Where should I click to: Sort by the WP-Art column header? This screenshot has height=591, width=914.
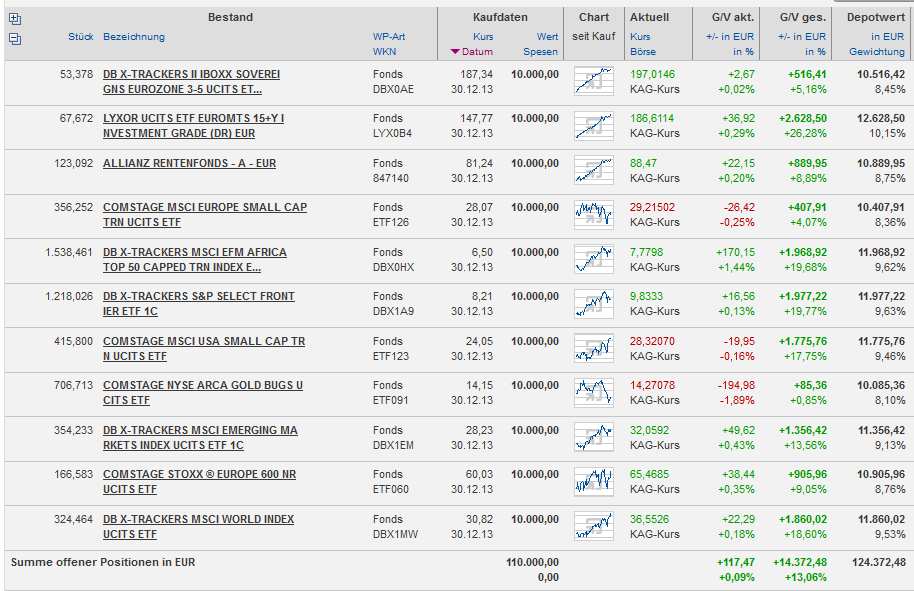click(388, 37)
